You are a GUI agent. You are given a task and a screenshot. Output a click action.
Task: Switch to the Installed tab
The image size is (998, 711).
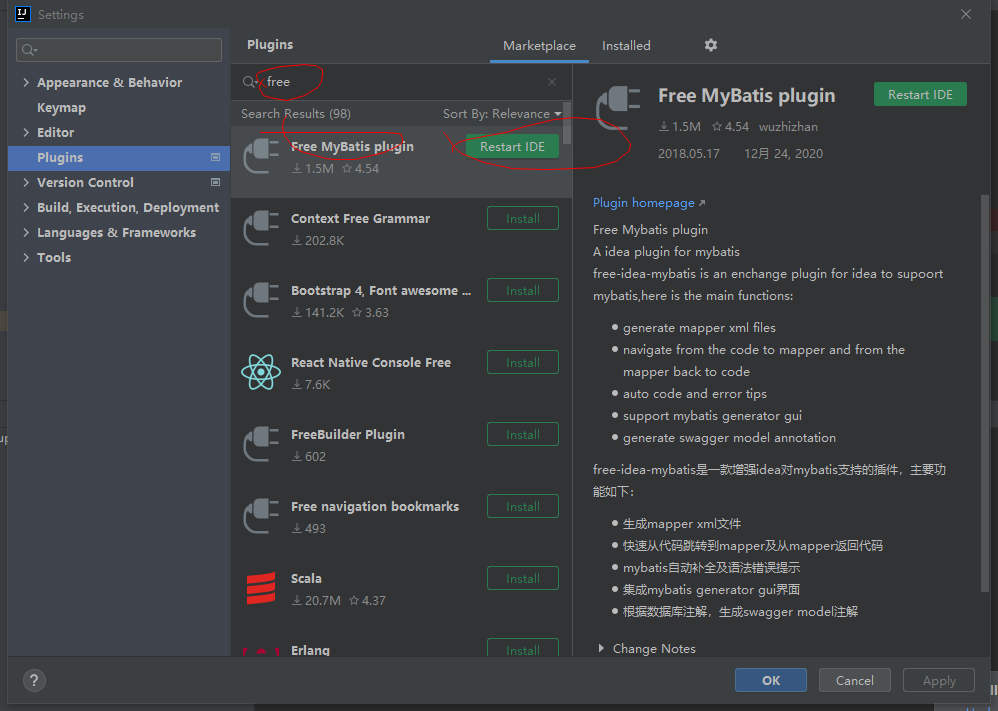coord(626,46)
